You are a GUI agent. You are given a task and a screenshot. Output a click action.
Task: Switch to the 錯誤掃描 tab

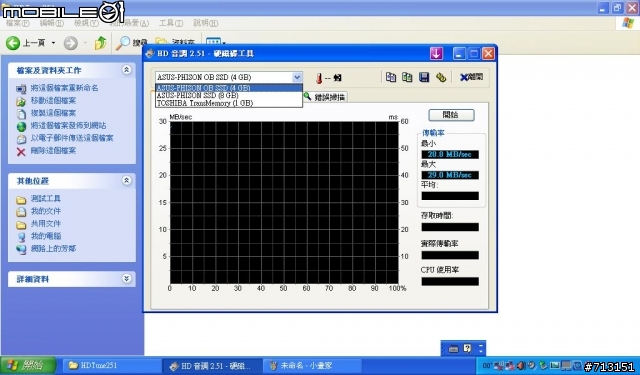(325, 97)
